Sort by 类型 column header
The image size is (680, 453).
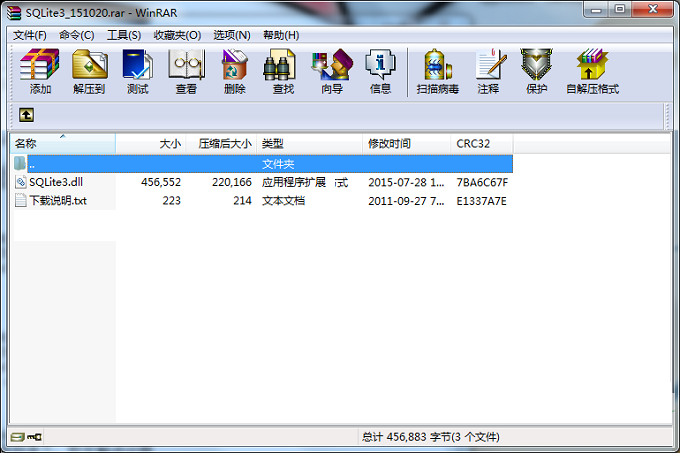[x=309, y=143]
